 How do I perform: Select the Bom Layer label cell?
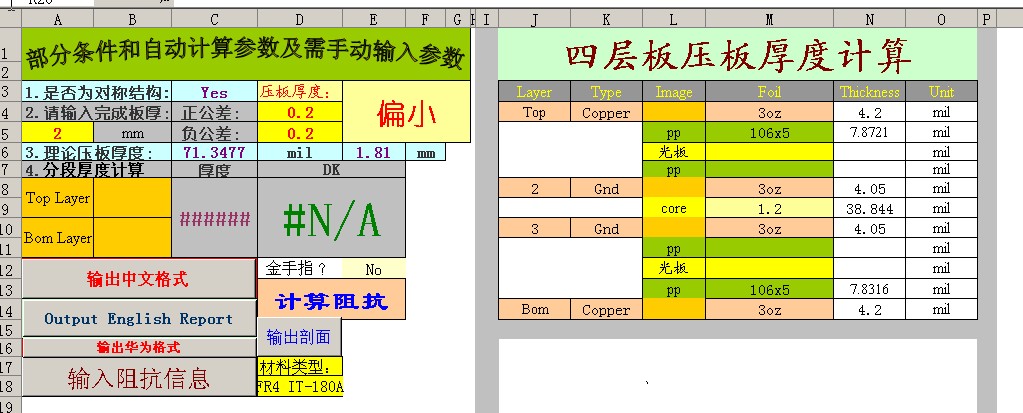pos(57,237)
